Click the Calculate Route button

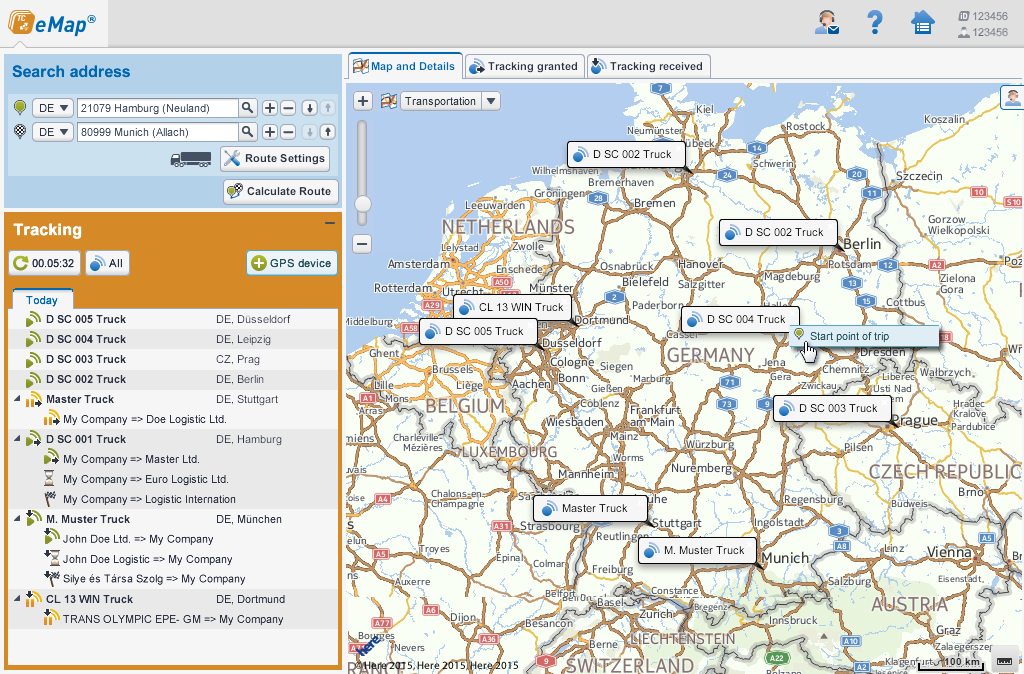coord(279,191)
